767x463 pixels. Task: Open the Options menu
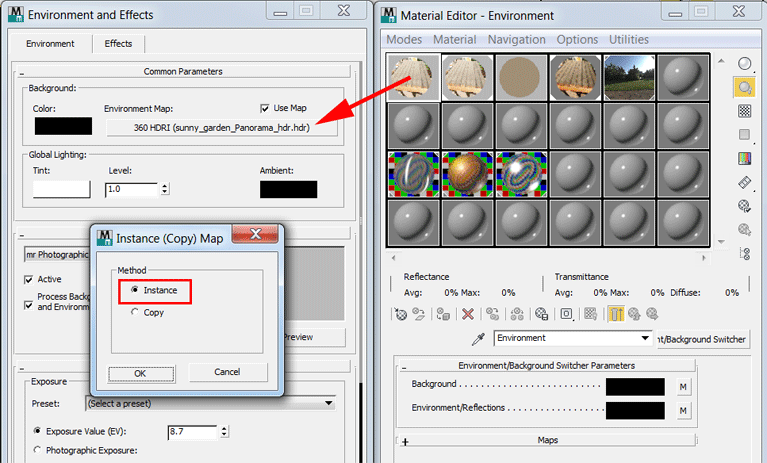(577, 40)
